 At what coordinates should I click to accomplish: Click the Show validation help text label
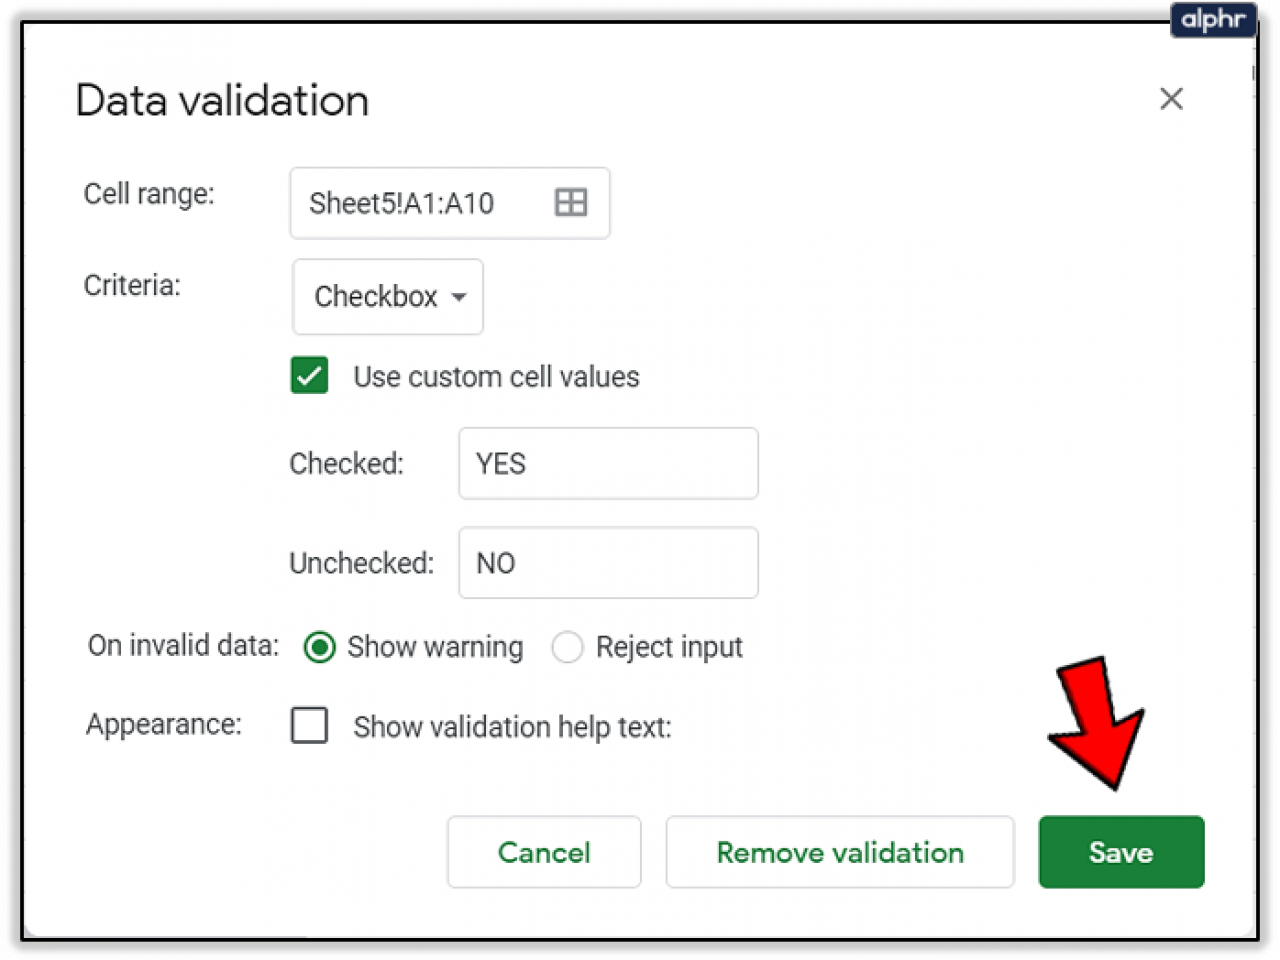511,727
